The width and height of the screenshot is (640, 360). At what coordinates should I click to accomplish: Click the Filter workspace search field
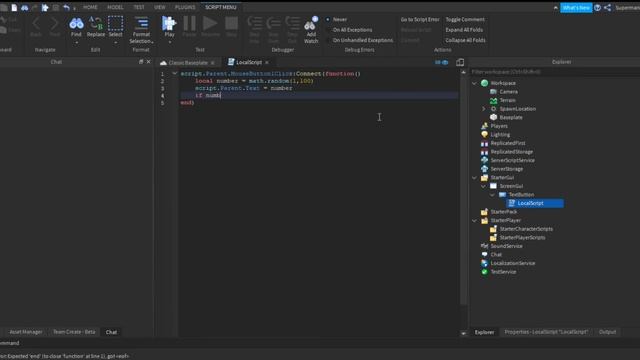coord(555,72)
